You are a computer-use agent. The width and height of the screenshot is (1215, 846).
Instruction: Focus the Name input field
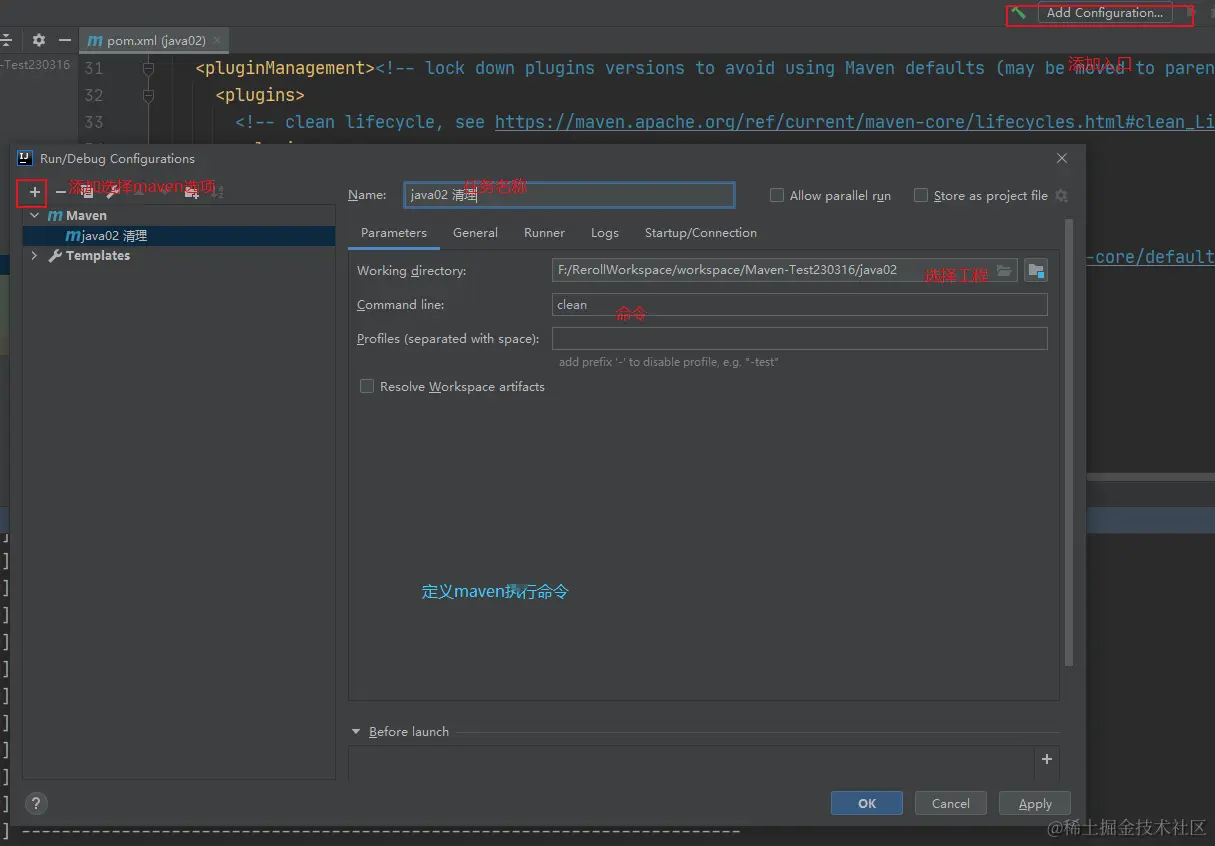(x=569, y=195)
